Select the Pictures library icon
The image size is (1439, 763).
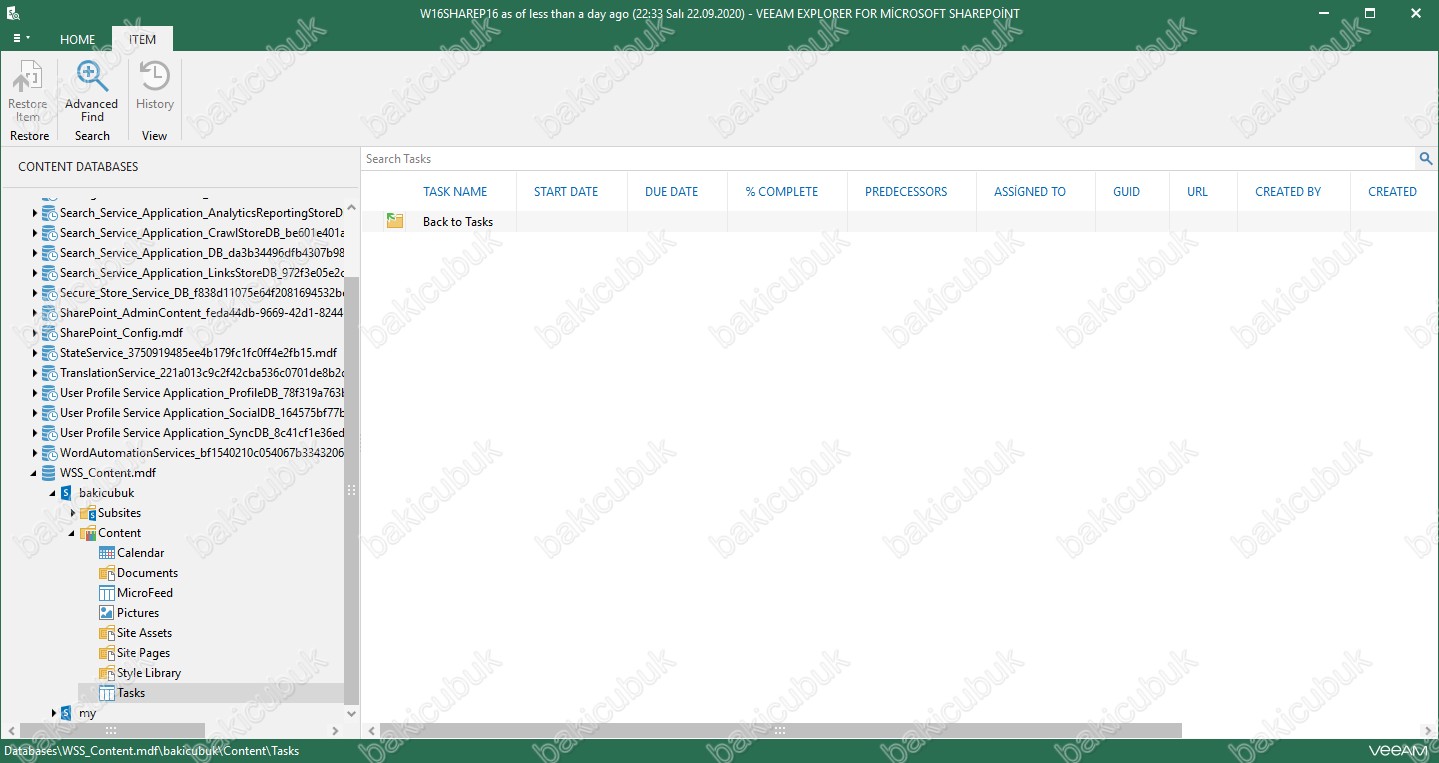coord(107,613)
